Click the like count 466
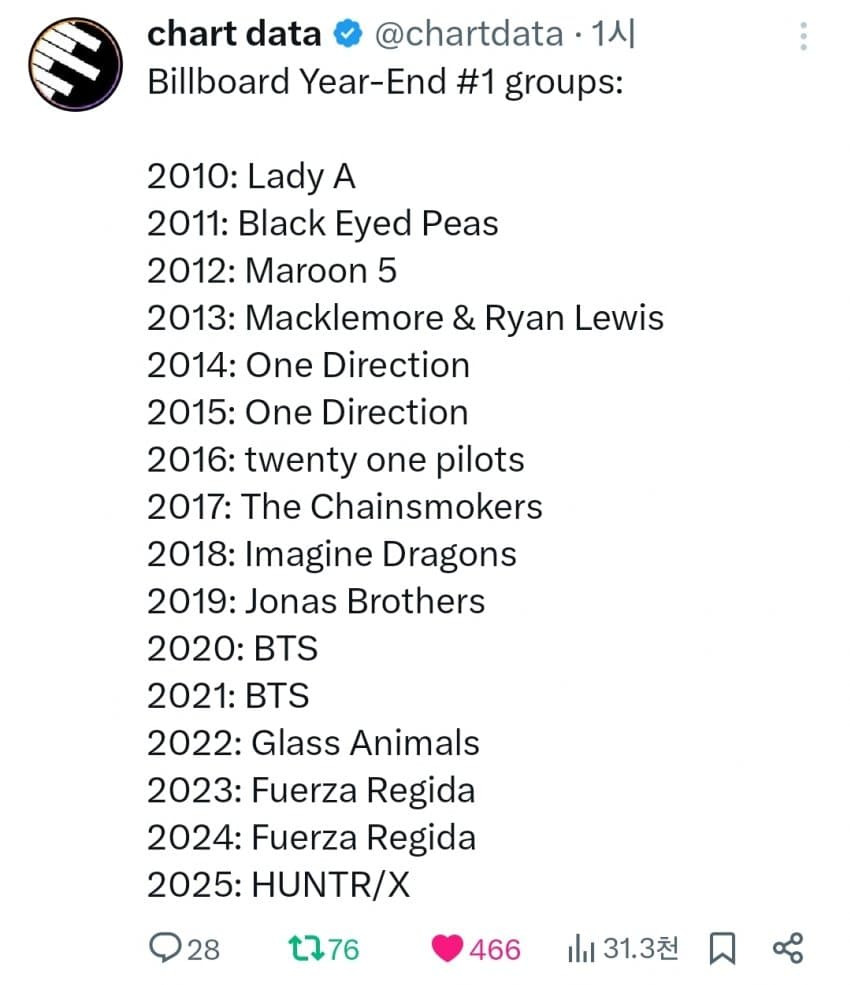 (x=494, y=948)
